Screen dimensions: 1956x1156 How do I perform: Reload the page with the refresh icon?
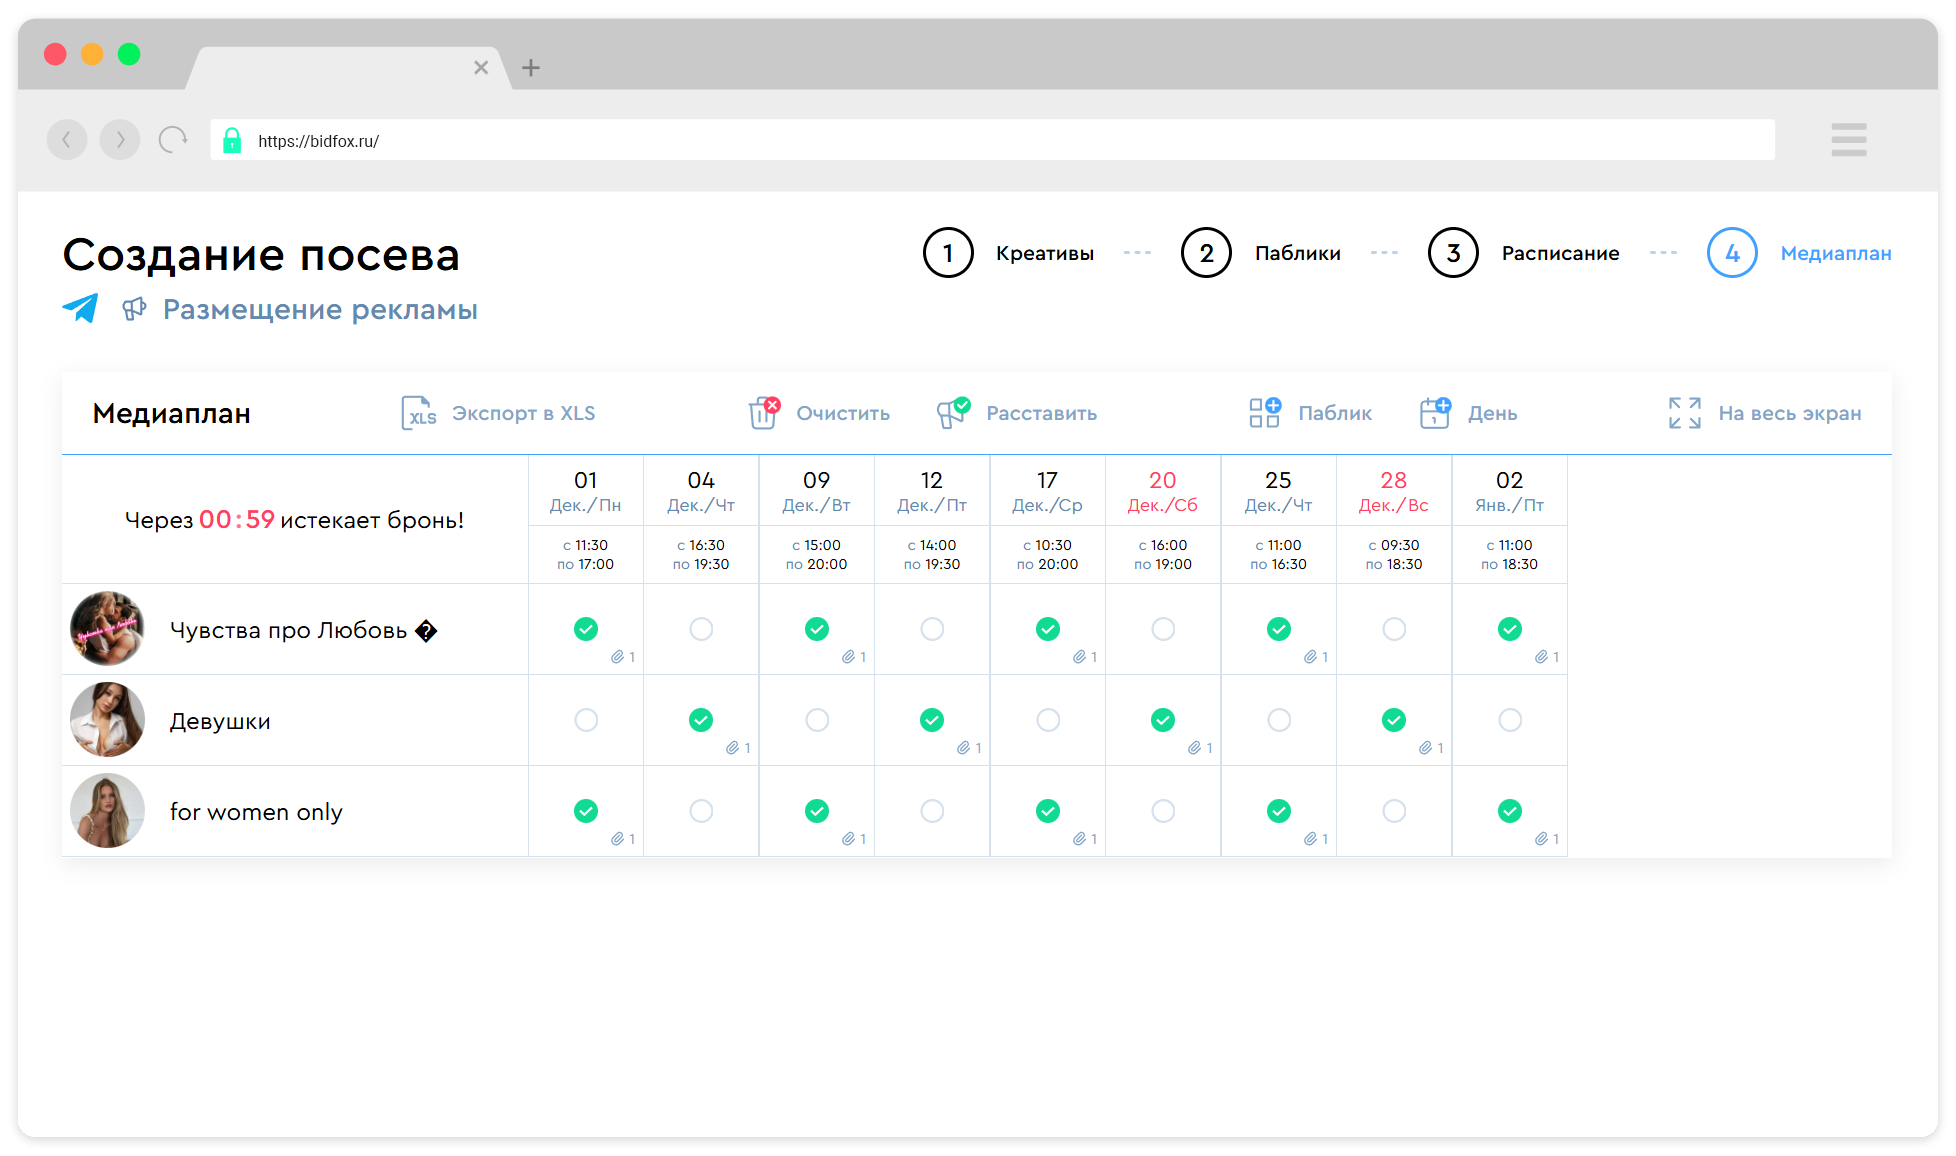pos(173,140)
